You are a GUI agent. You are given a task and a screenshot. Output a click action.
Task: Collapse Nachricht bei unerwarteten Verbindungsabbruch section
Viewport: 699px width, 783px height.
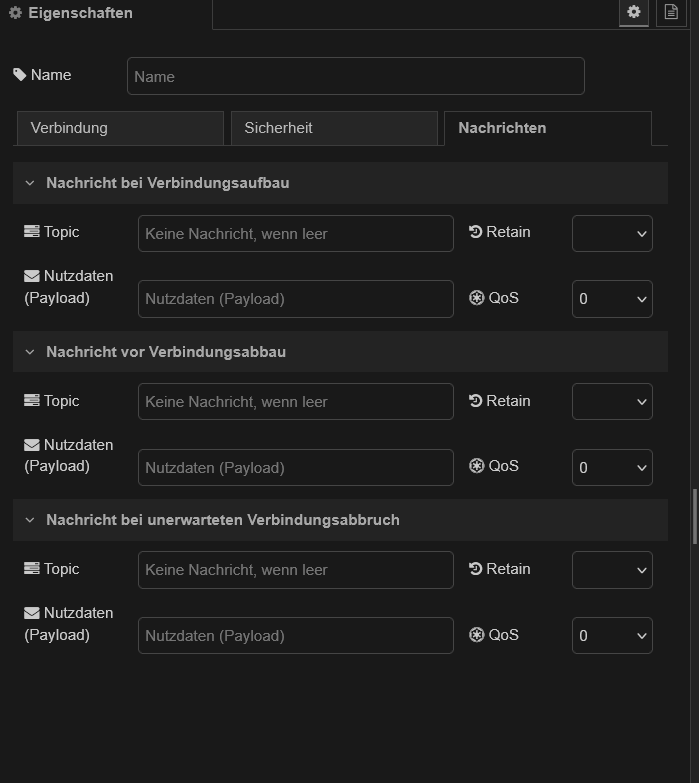pyautogui.click(x=29, y=520)
